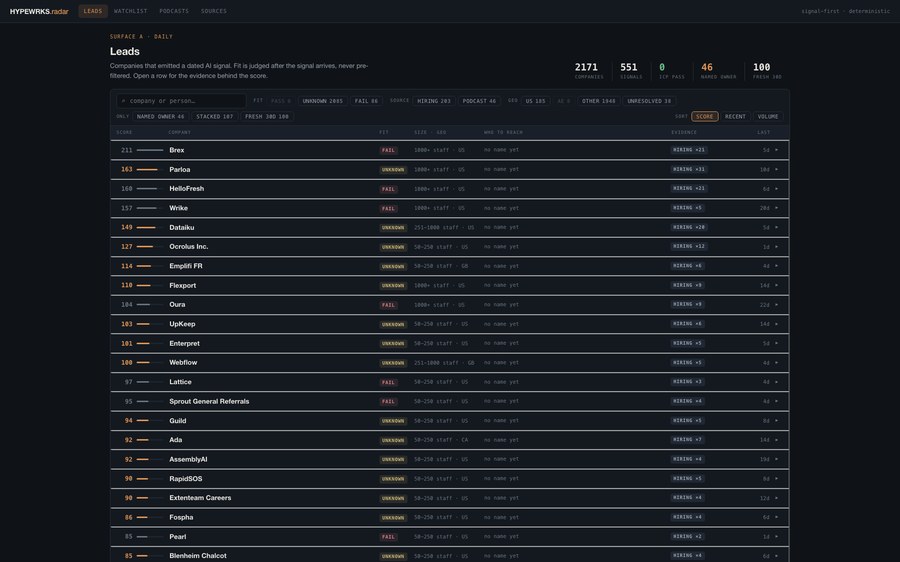The height and width of the screenshot is (562, 900).
Task: Click HIRING ×21 evidence on Brex row
Action: click(x=689, y=150)
